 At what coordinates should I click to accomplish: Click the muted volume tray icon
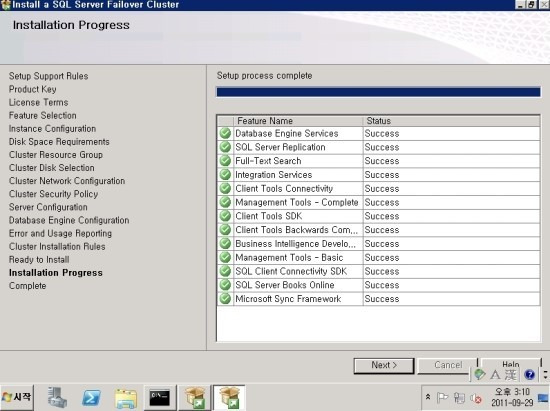(x=476, y=398)
